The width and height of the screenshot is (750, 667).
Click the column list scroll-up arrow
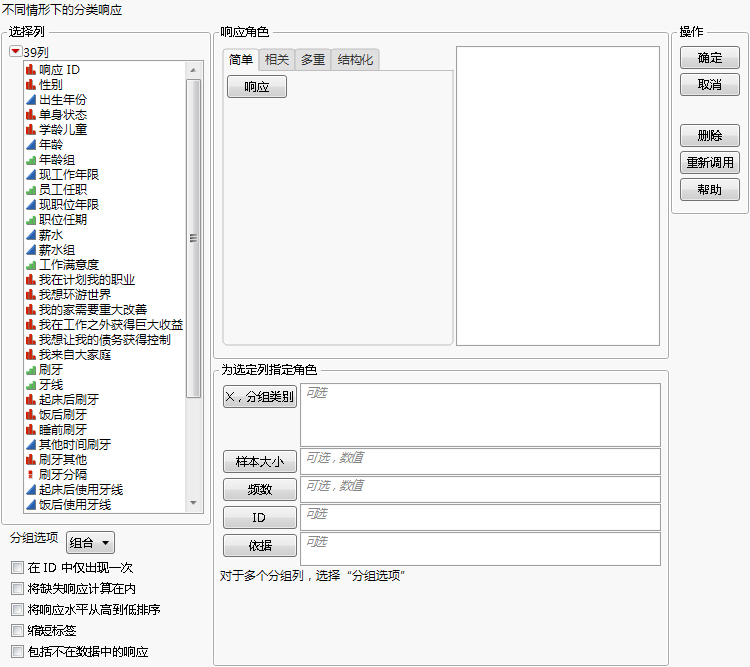(x=193, y=70)
